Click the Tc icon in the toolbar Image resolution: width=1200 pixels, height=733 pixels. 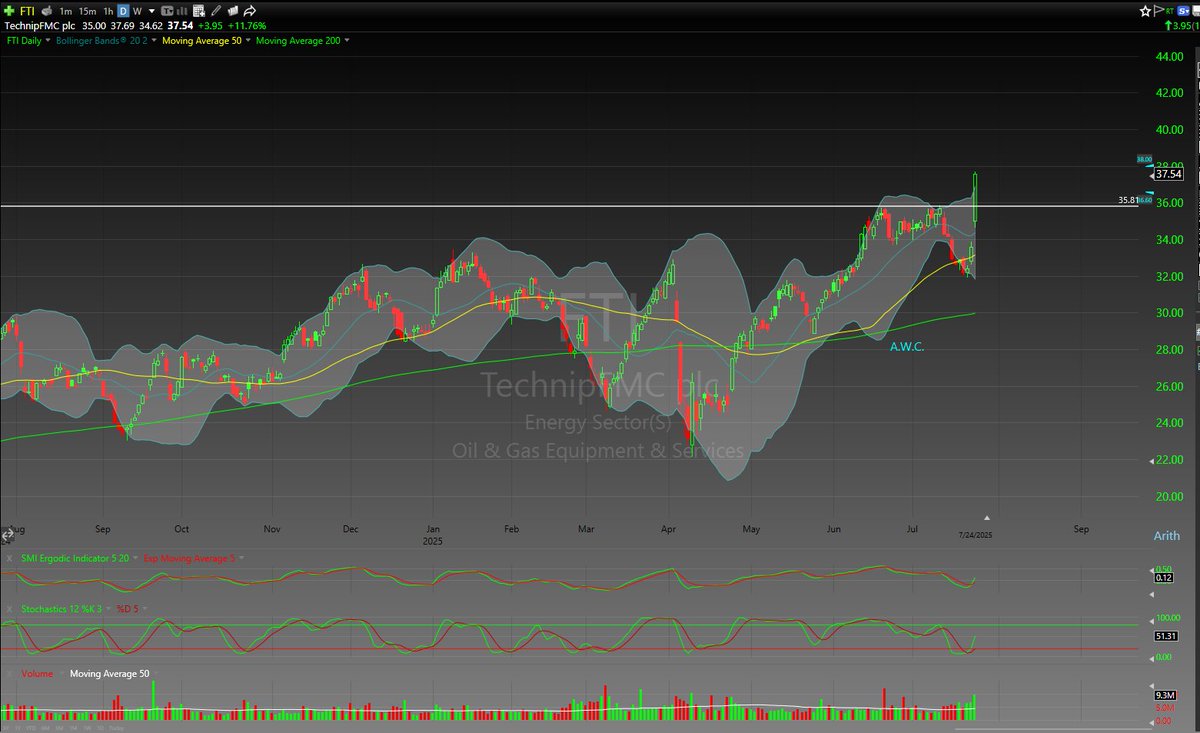tap(167, 11)
